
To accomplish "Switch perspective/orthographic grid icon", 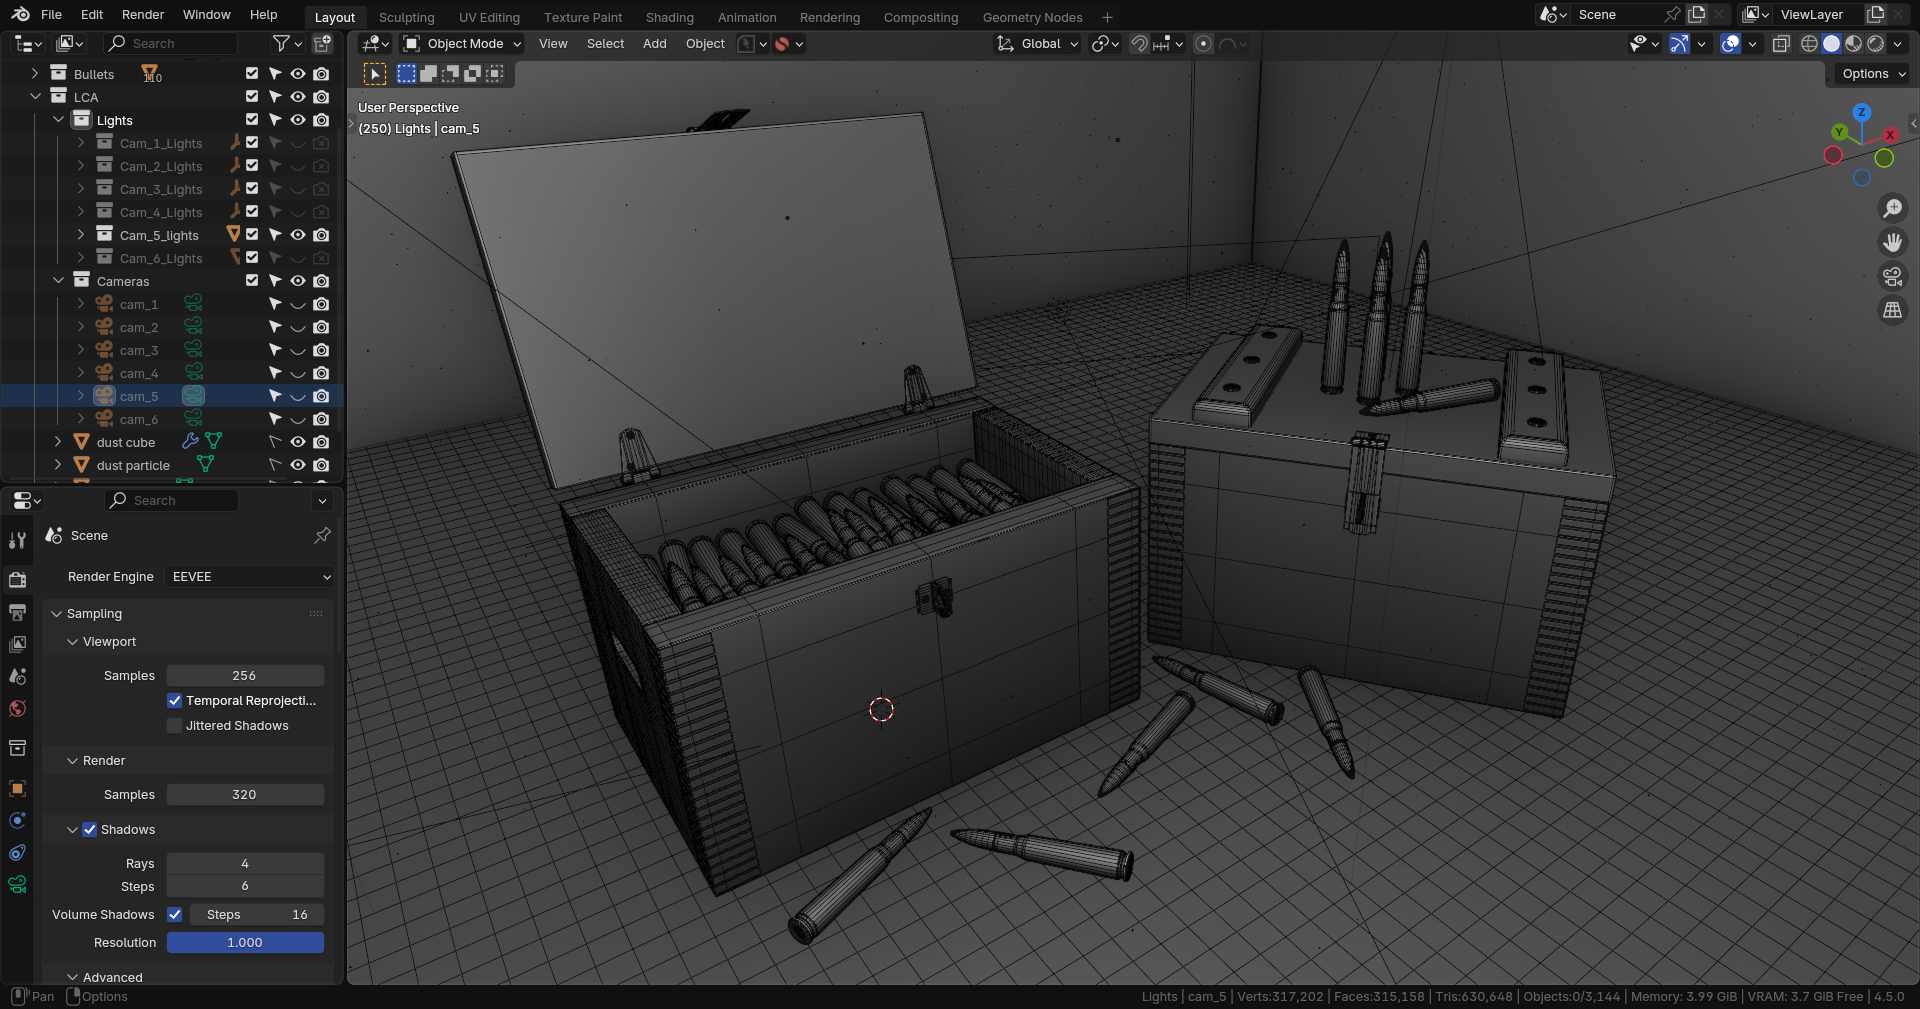I will [x=1893, y=310].
